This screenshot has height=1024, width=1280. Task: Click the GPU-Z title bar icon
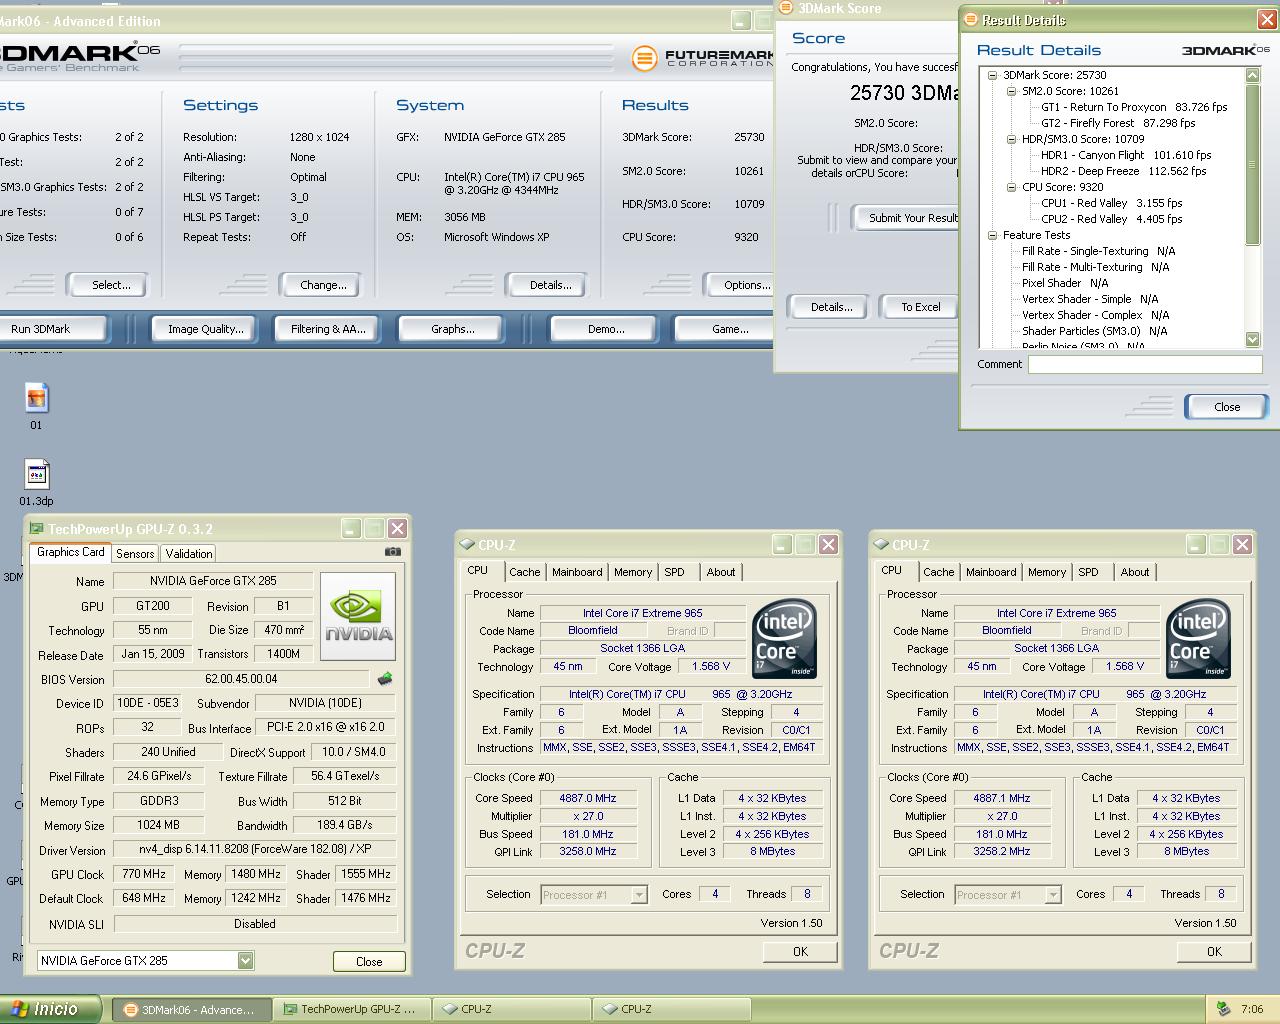37,529
